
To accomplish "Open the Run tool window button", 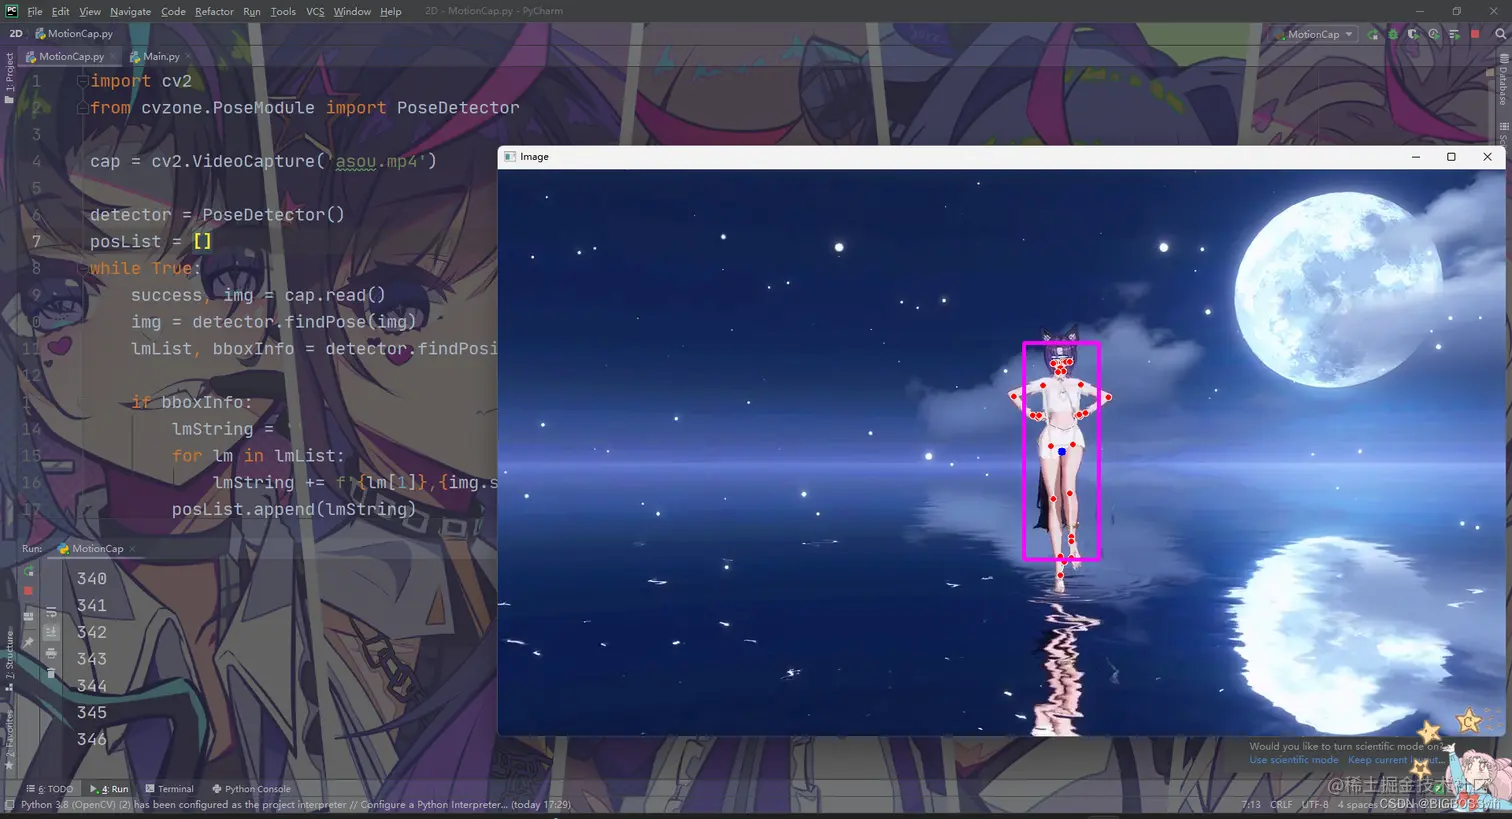I will click(110, 789).
